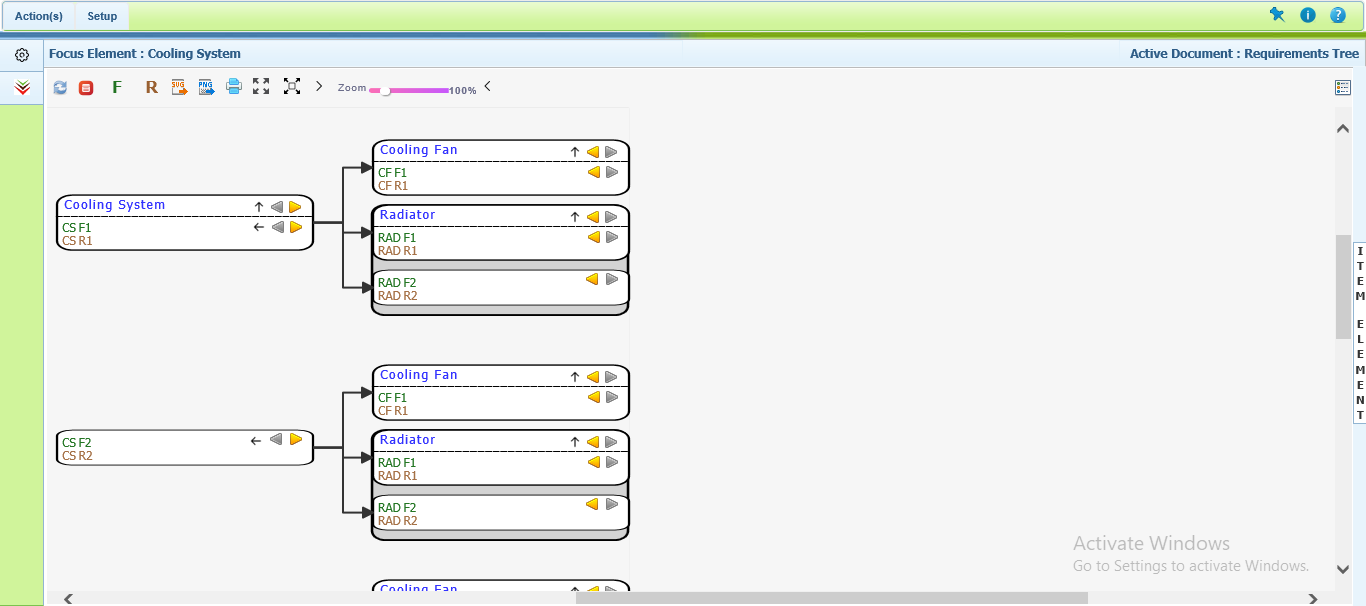Click gray right triangle on Radiator header linked to CS F1
This screenshot has height=606, width=1366.
pos(611,217)
